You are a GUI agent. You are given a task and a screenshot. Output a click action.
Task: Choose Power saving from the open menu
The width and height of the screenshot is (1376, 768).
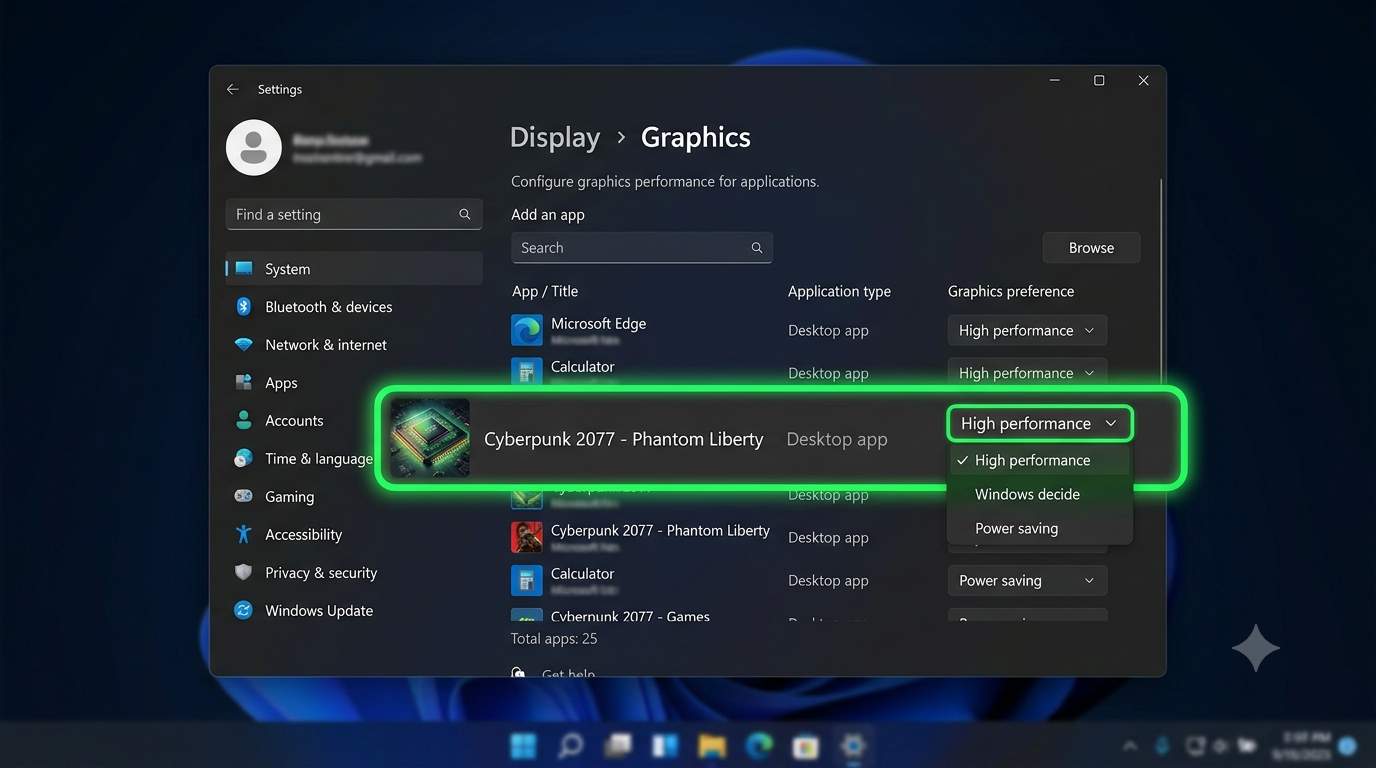1039,528
